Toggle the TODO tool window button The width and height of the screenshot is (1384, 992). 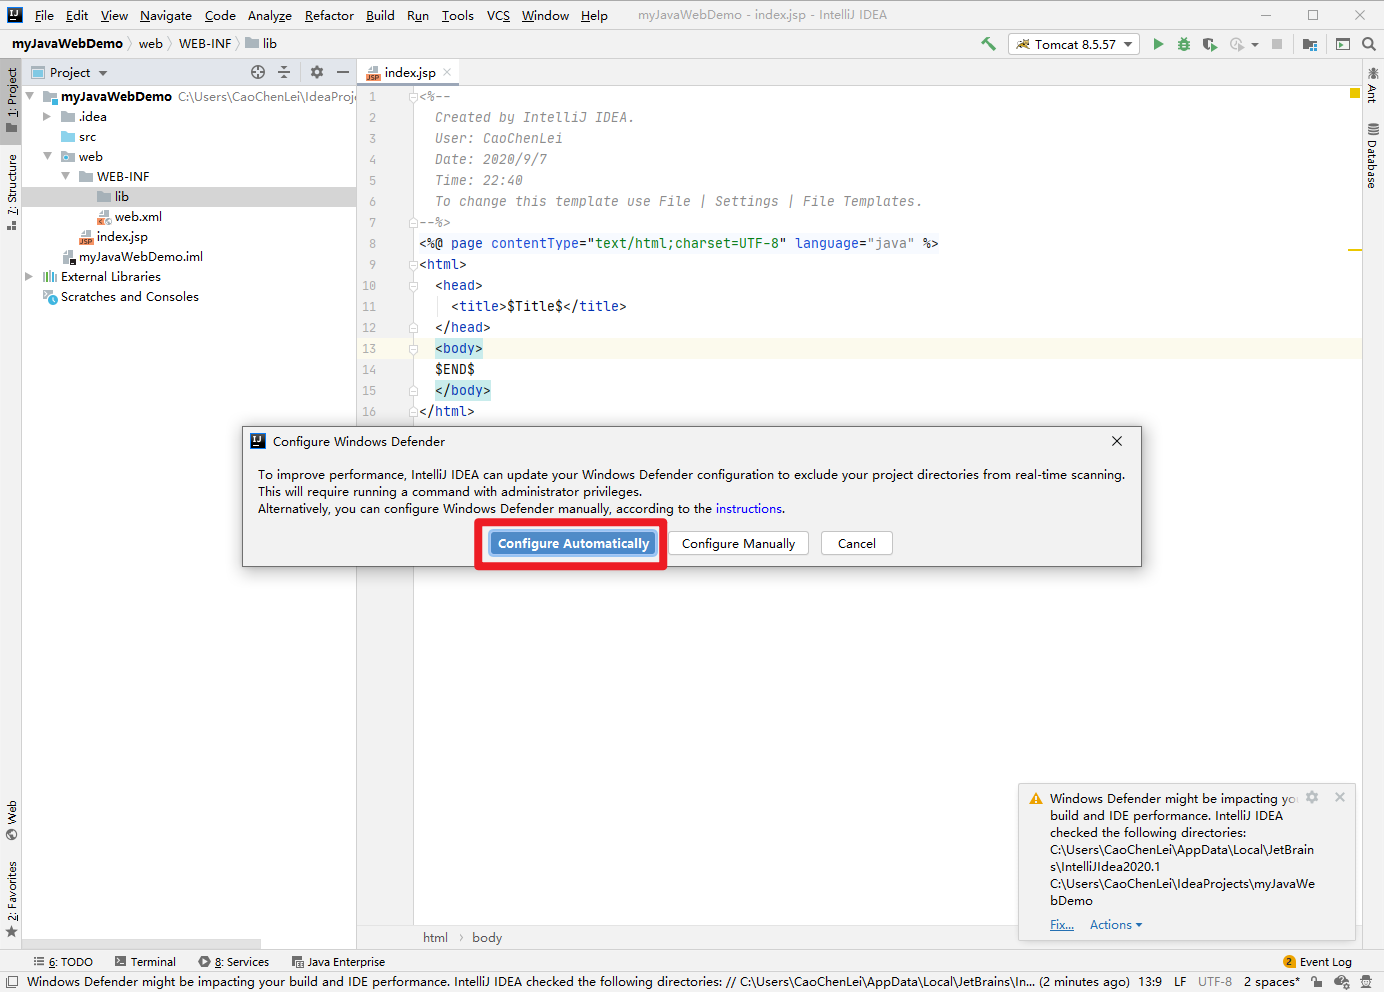pos(63,962)
